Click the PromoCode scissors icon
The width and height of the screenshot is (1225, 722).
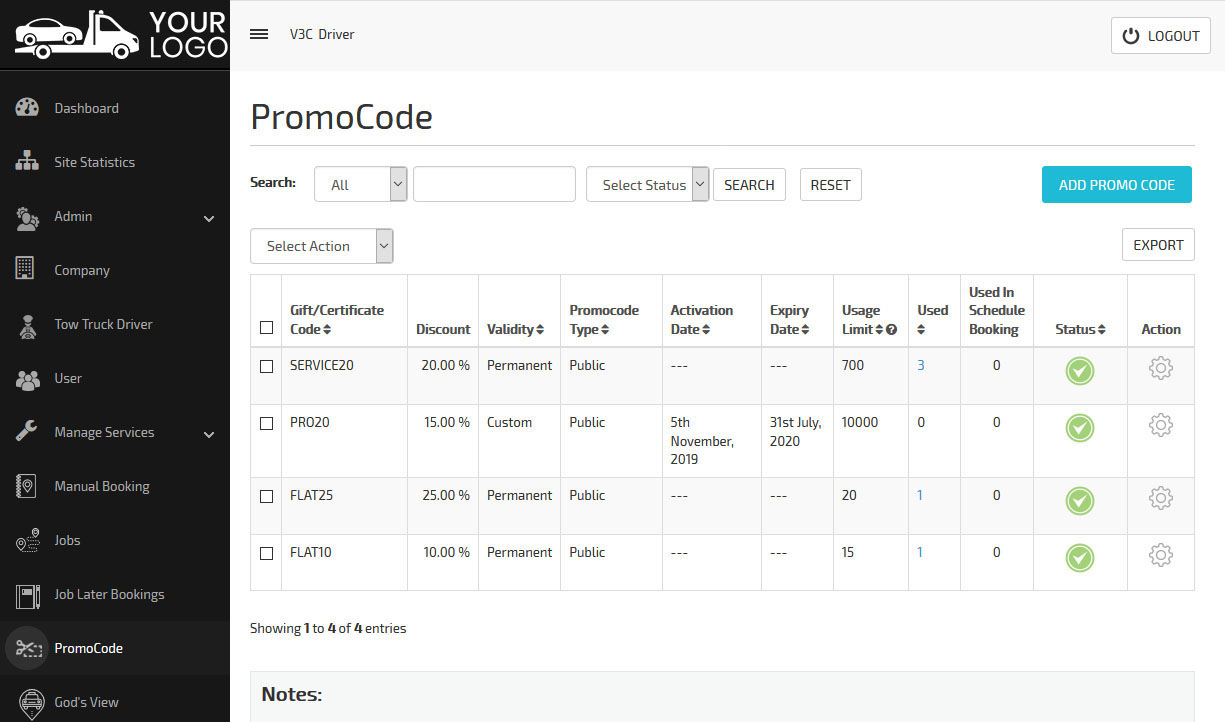click(x=27, y=649)
